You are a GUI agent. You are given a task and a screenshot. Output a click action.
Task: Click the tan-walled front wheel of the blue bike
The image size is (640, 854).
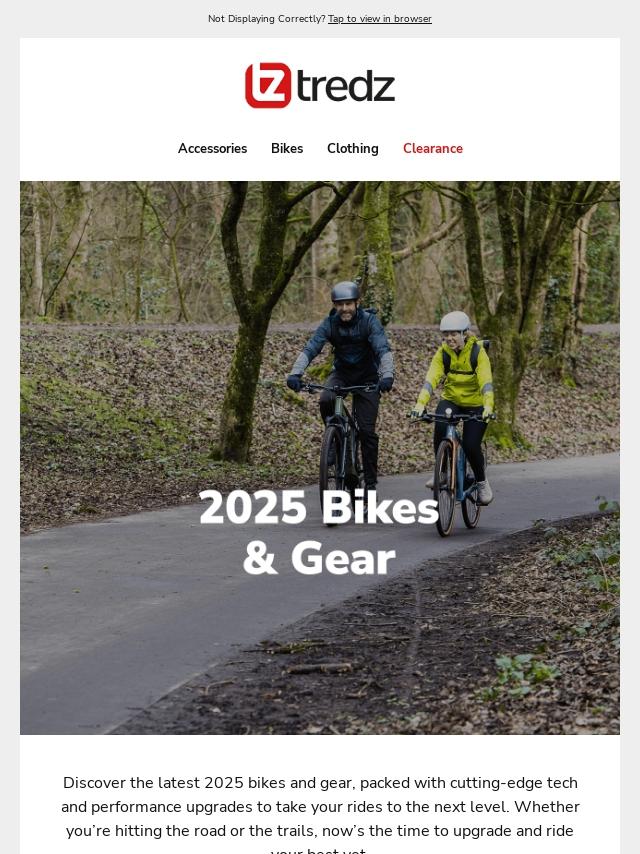pos(445,487)
